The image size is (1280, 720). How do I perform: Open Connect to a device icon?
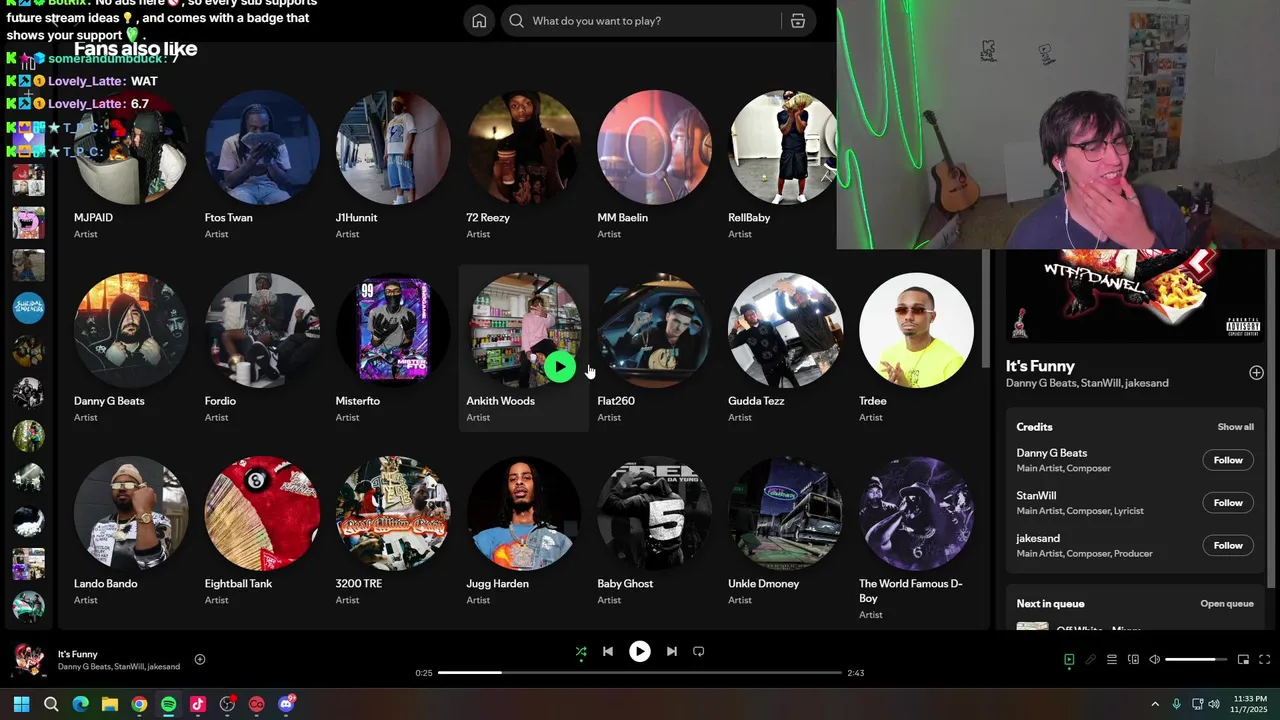point(1133,659)
